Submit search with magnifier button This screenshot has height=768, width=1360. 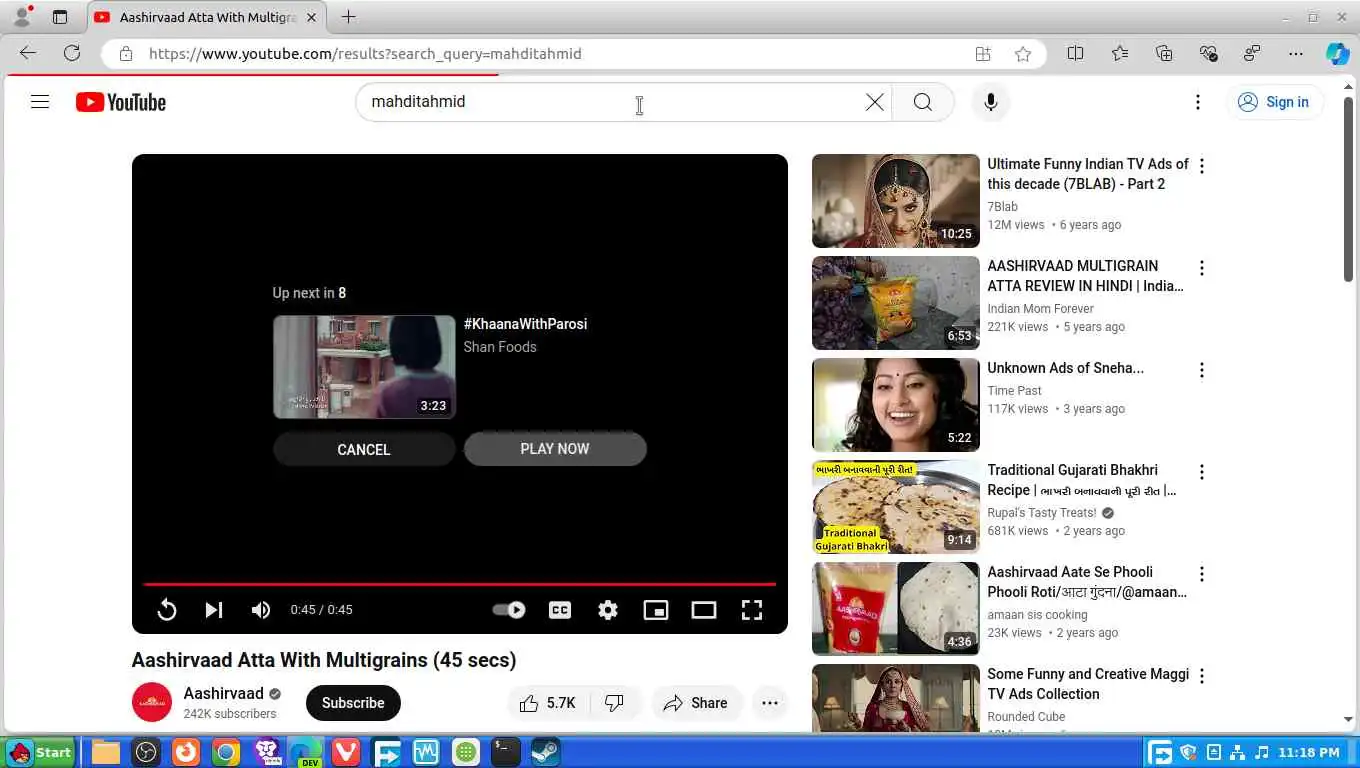(x=922, y=102)
